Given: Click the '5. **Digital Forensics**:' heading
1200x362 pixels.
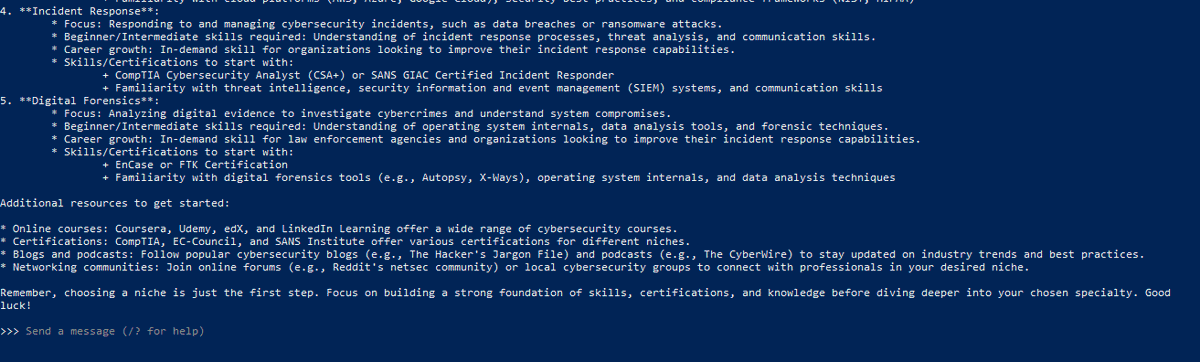Looking at the screenshot, I should pos(80,101).
